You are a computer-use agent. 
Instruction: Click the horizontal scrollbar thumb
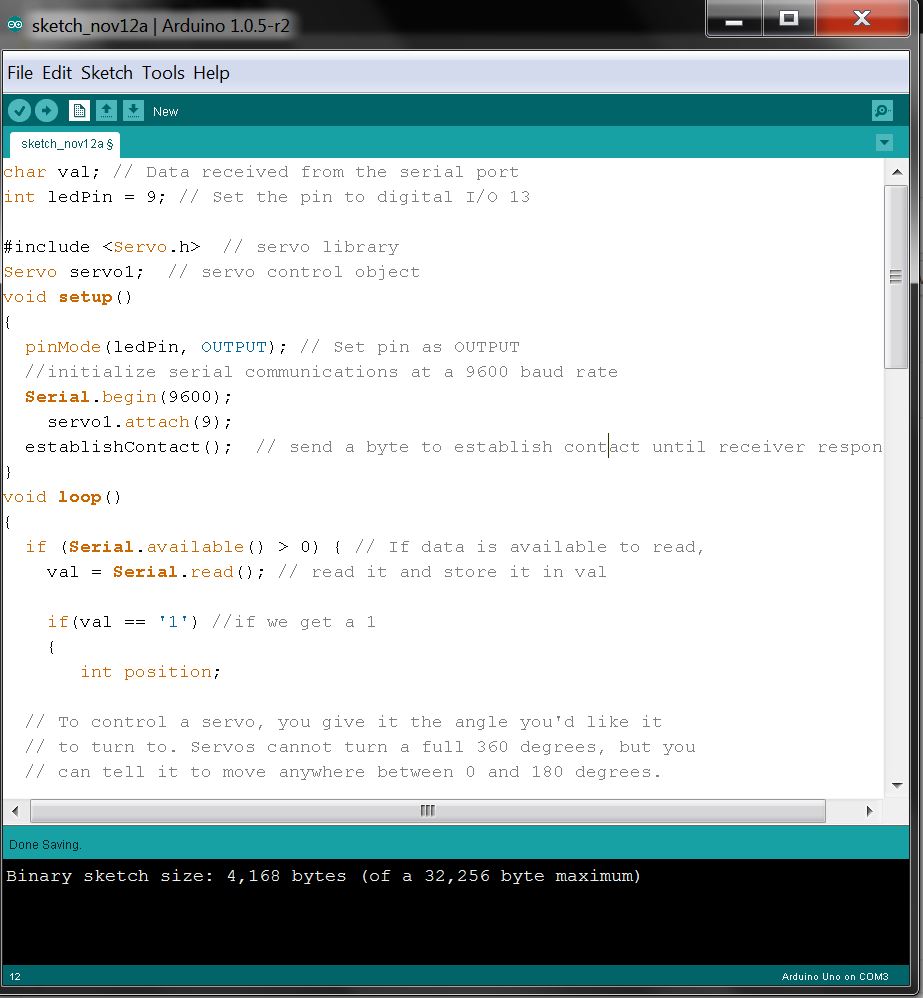(428, 811)
